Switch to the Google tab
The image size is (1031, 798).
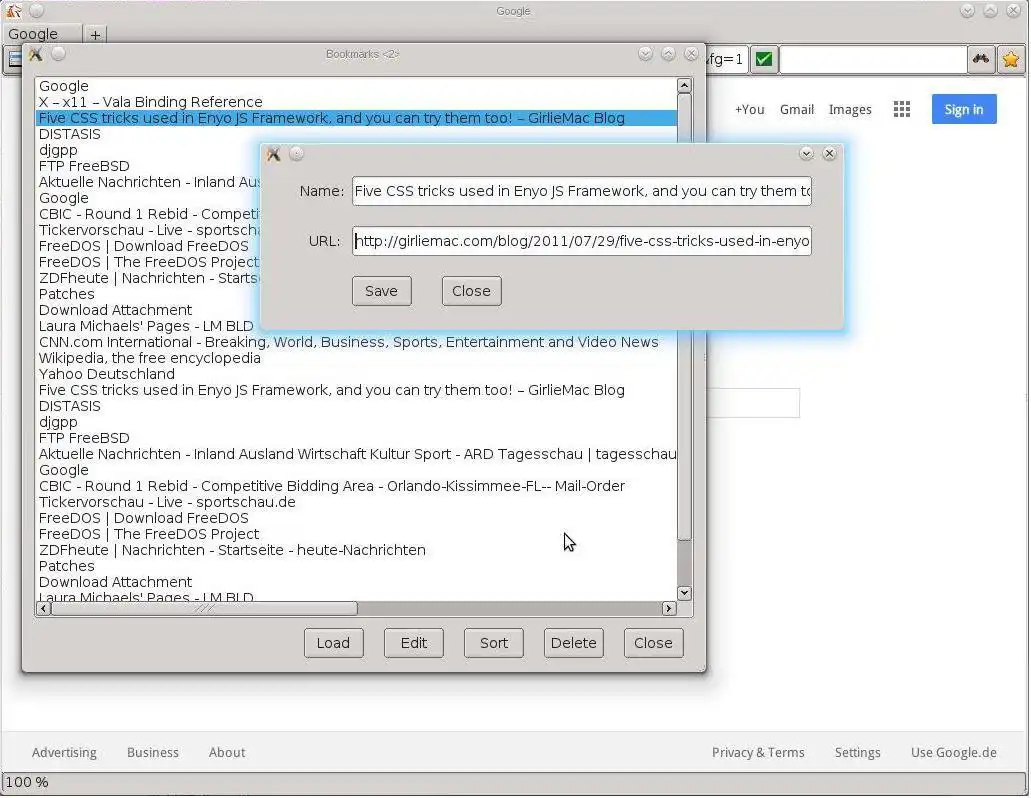point(42,34)
